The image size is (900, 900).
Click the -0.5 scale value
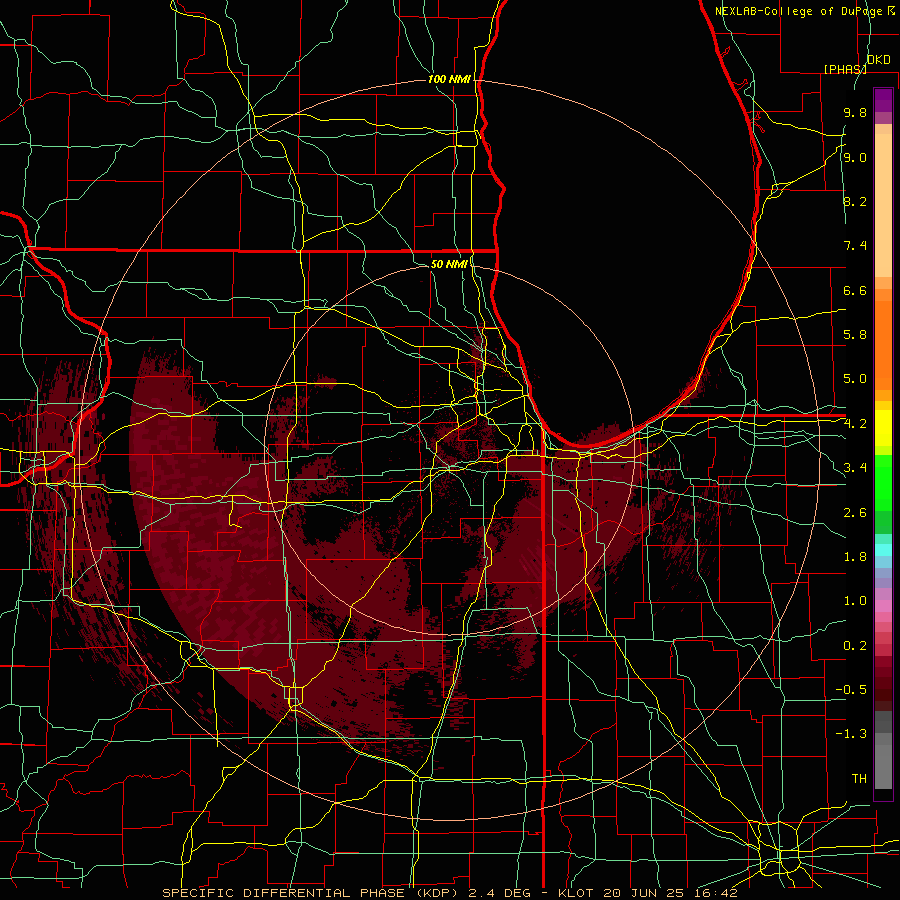point(851,690)
